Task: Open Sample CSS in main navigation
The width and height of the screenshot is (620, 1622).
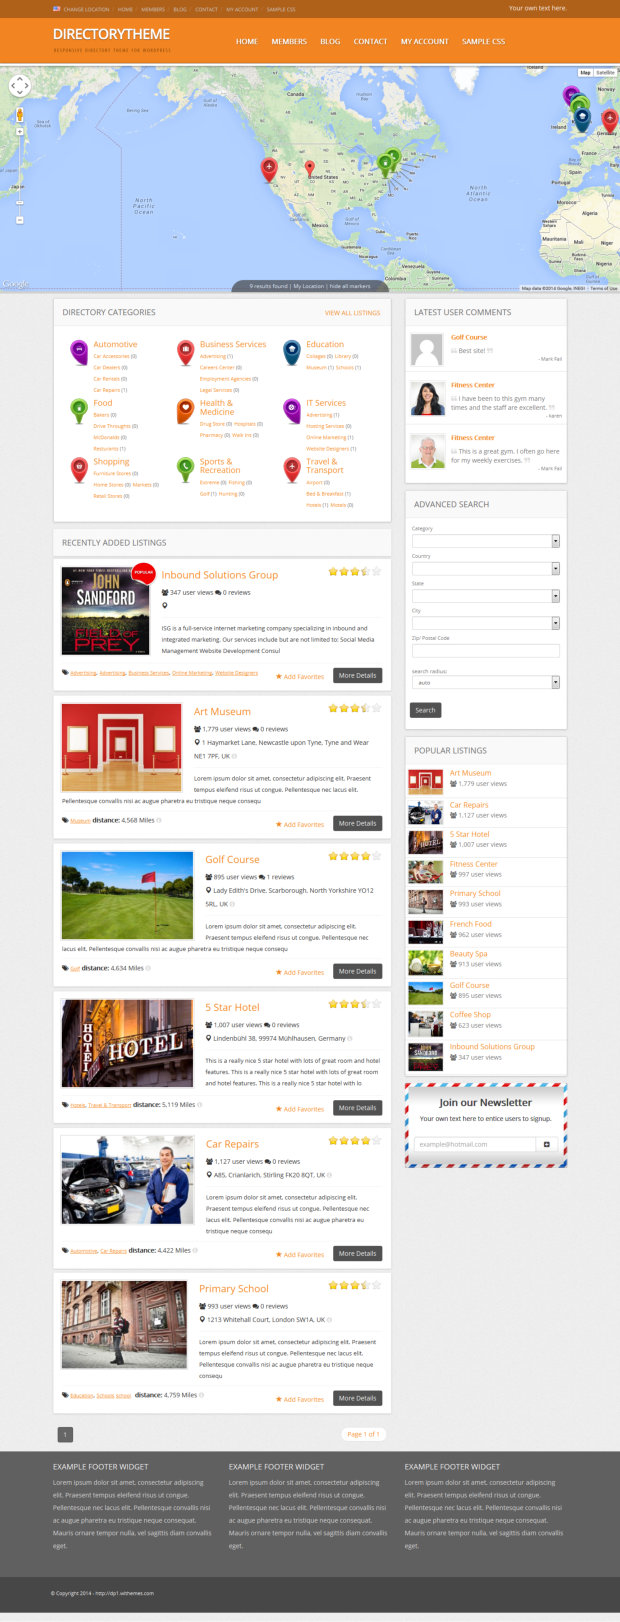Action: click(x=483, y=41)
